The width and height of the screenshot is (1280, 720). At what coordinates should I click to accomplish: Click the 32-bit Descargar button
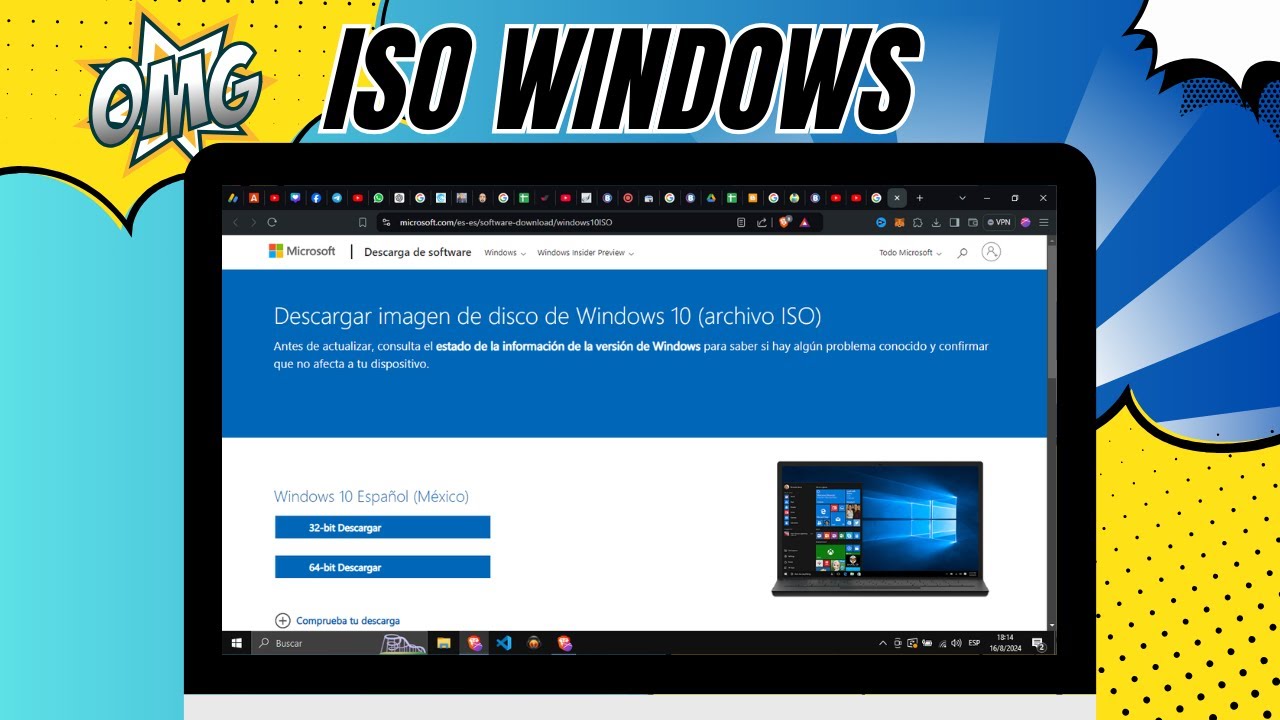[x=382, y=527]
